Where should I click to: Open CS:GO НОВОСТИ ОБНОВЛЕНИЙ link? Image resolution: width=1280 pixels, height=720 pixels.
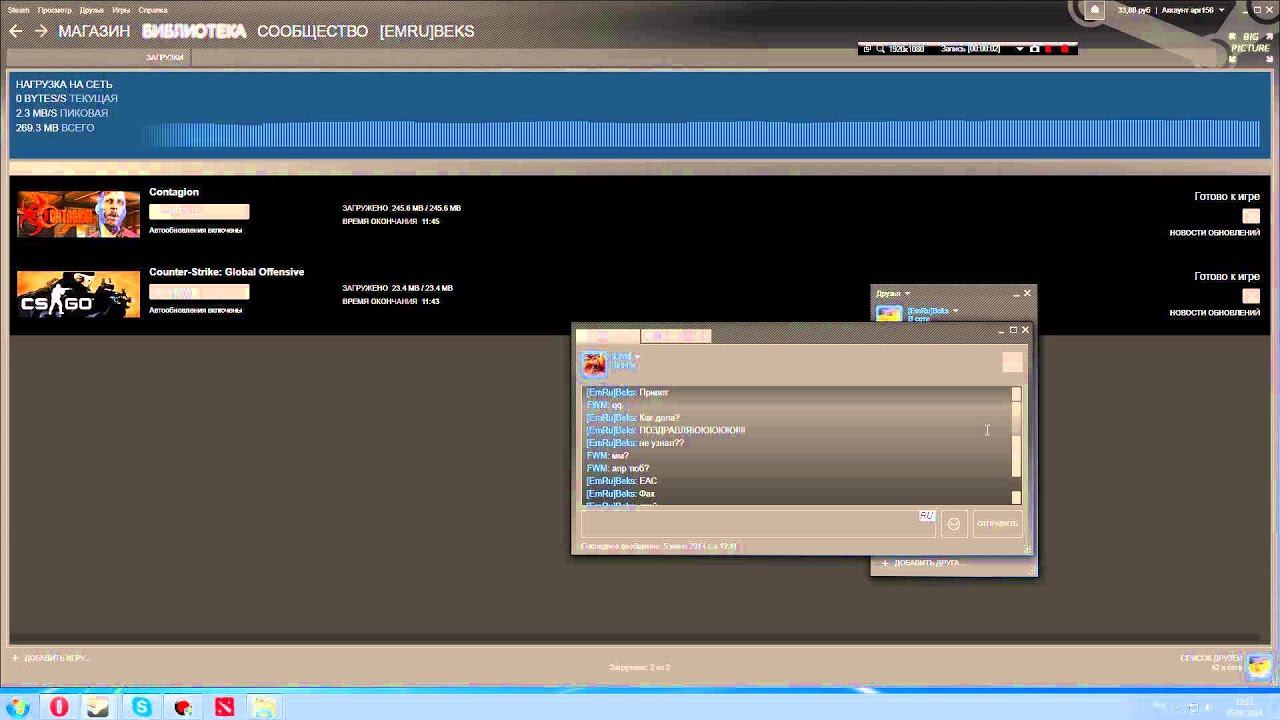point(1214,313)
